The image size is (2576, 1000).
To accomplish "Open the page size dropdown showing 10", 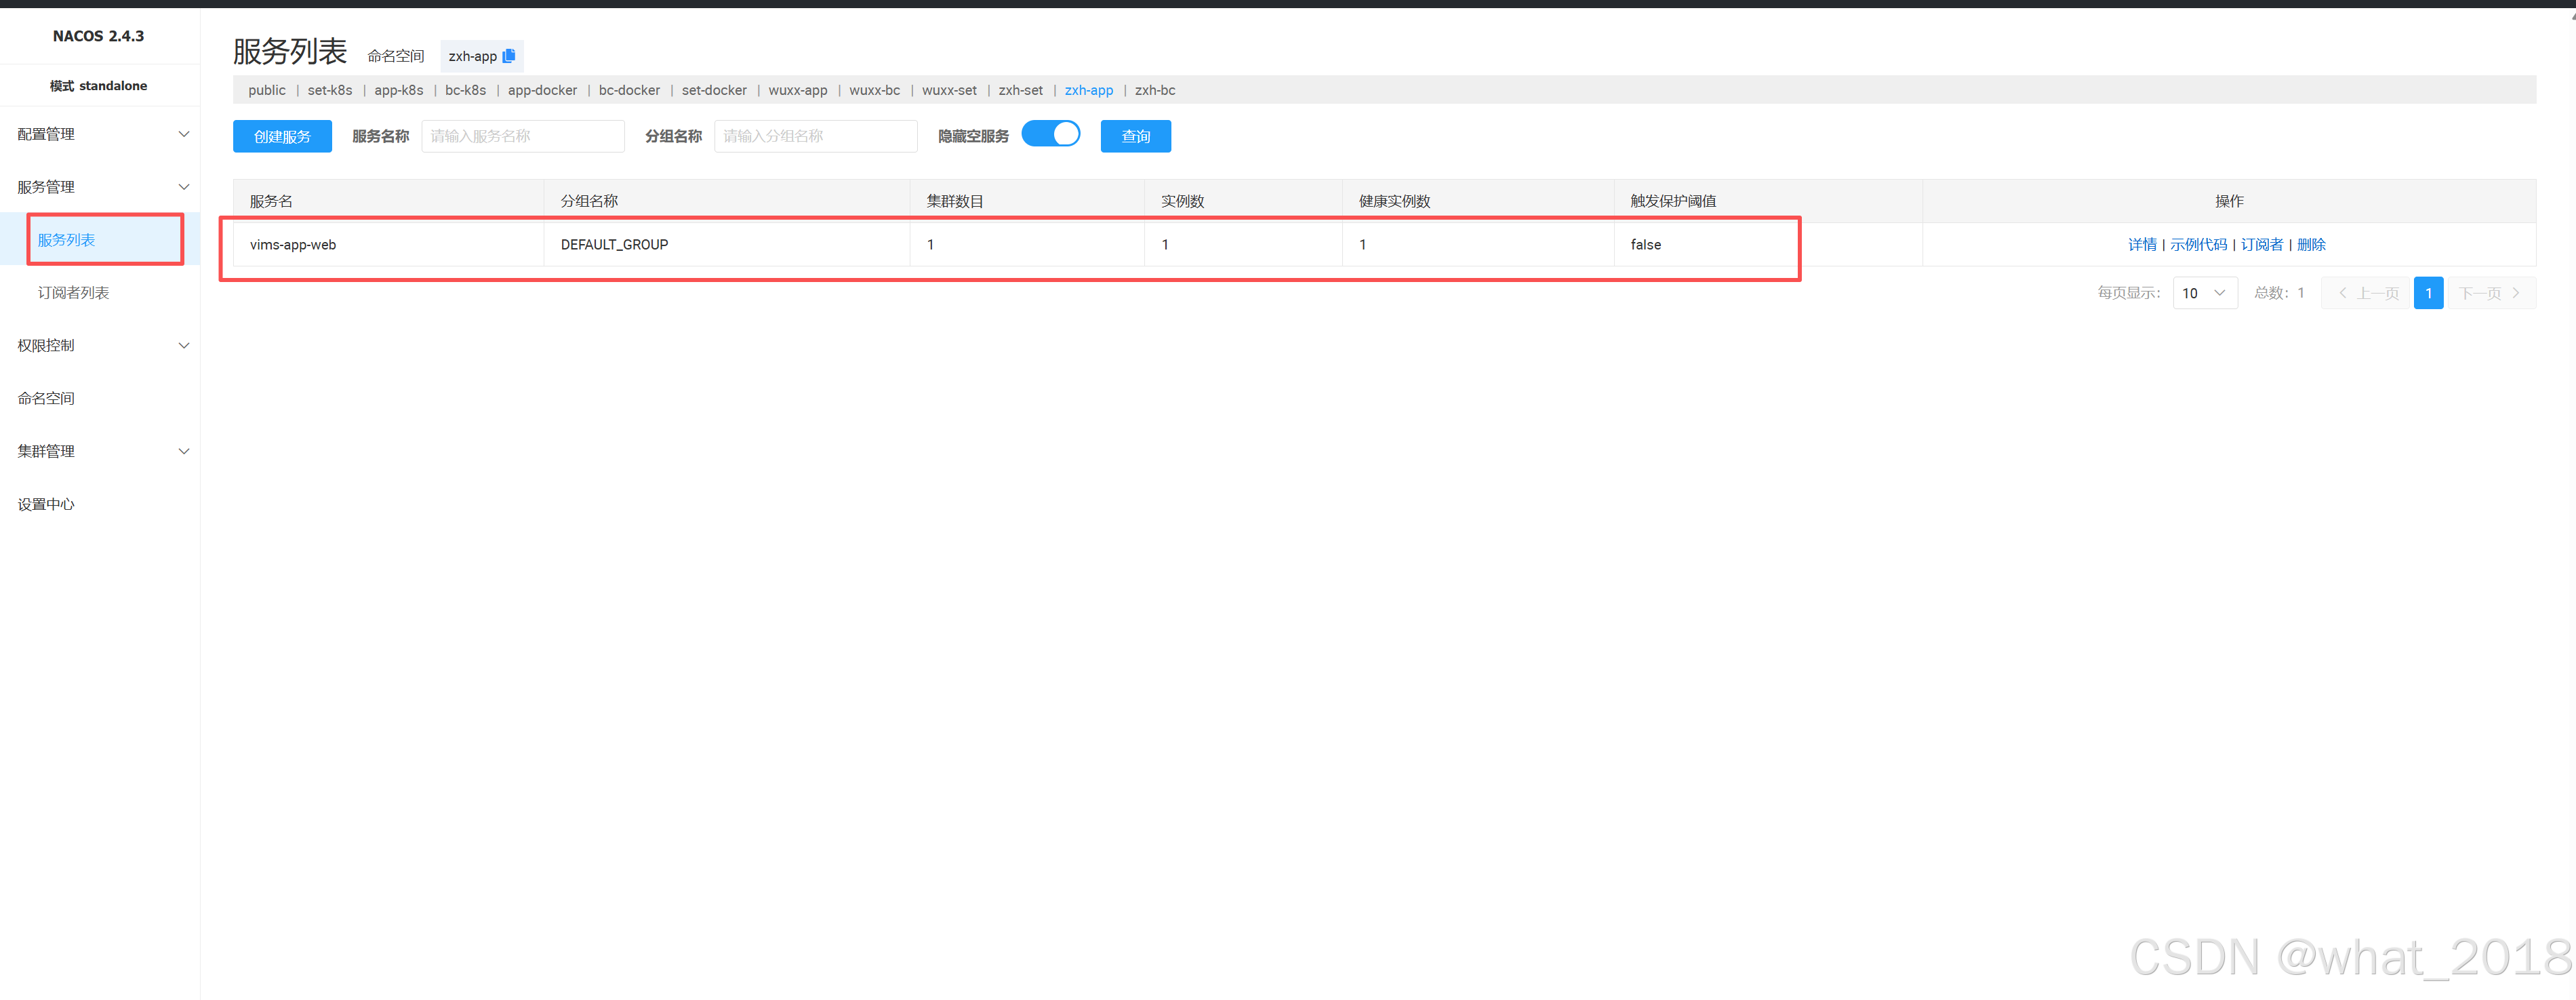I will [2204, 293].
